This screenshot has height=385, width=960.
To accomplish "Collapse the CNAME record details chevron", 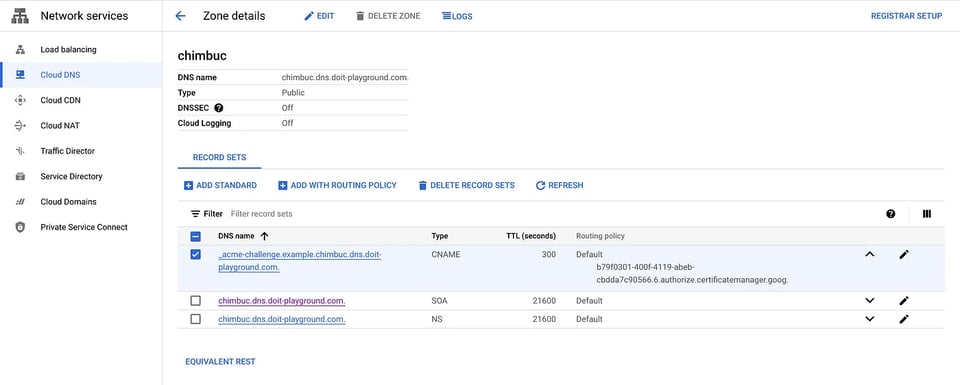I will 869,255.
